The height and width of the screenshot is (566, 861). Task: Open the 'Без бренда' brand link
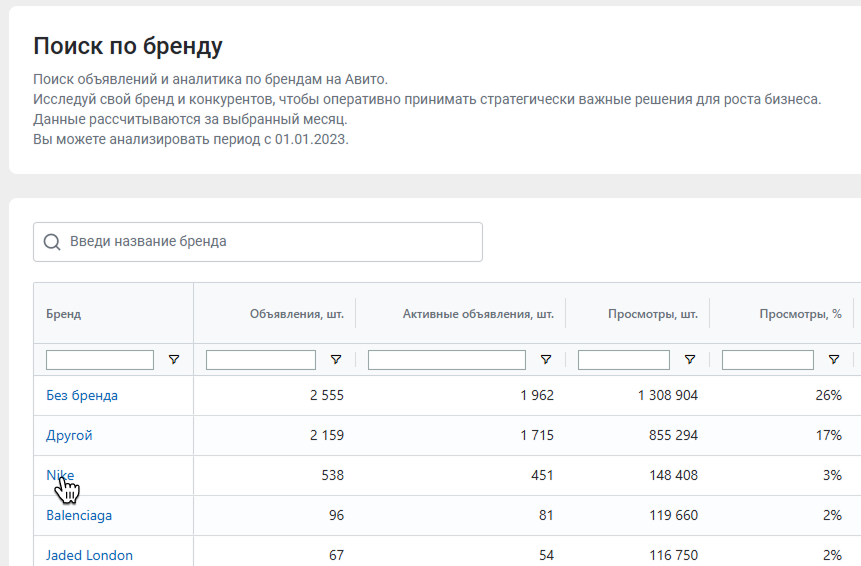(x=82, y=395)
